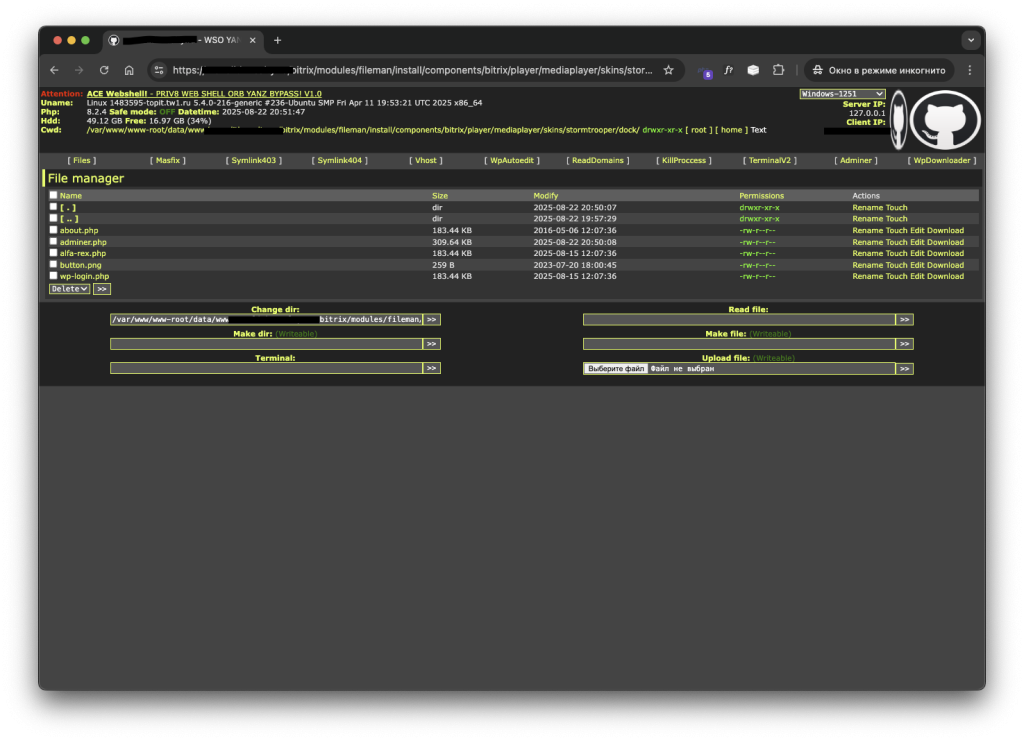Click Download for wp-login.php
Image resolution: width=1024 pixels, height=741 pixels.
(x=945, y=276)
